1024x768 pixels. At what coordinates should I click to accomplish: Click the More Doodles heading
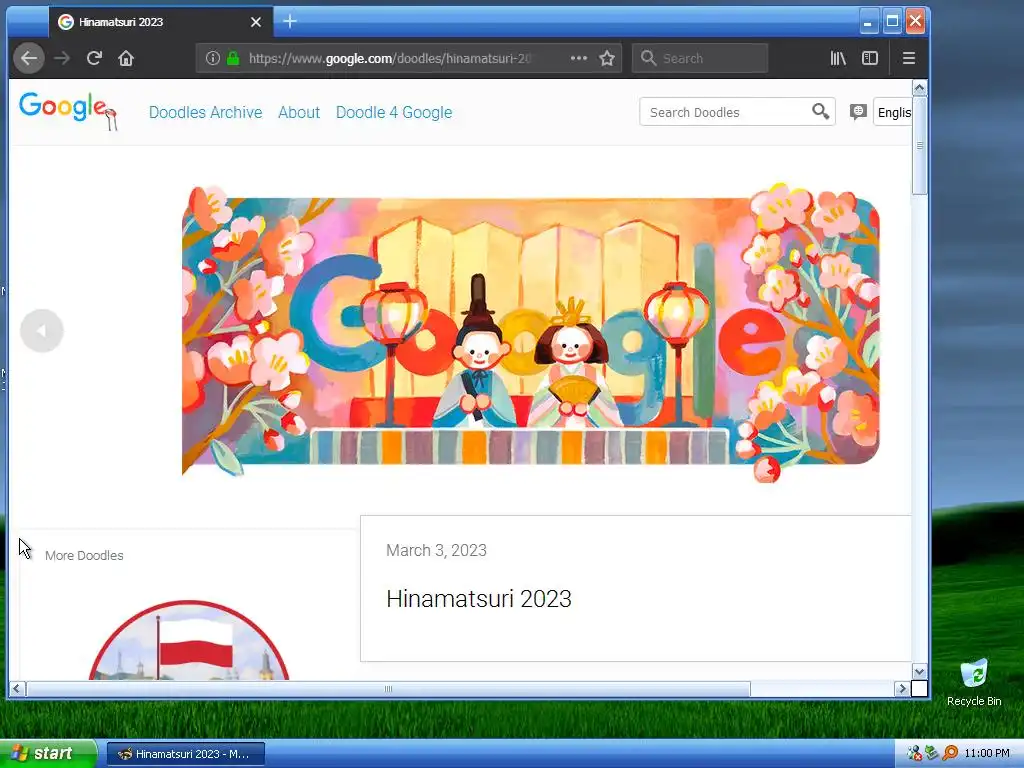84,556
